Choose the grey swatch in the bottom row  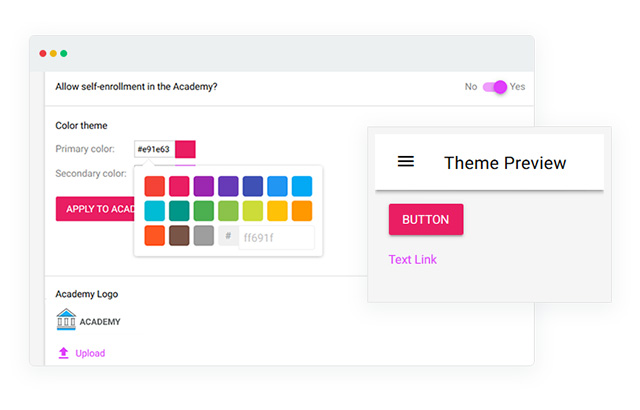[x=204, y=236]
